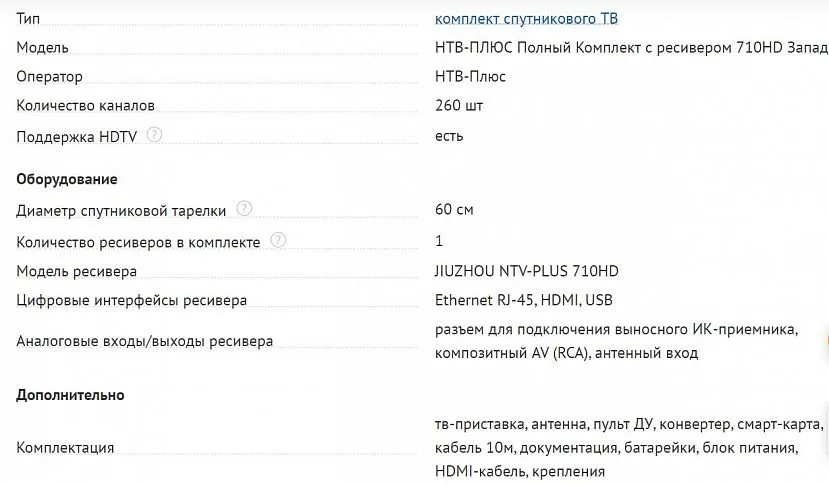Click the help icon next to Поддержка HDTV

coord(154,135)
